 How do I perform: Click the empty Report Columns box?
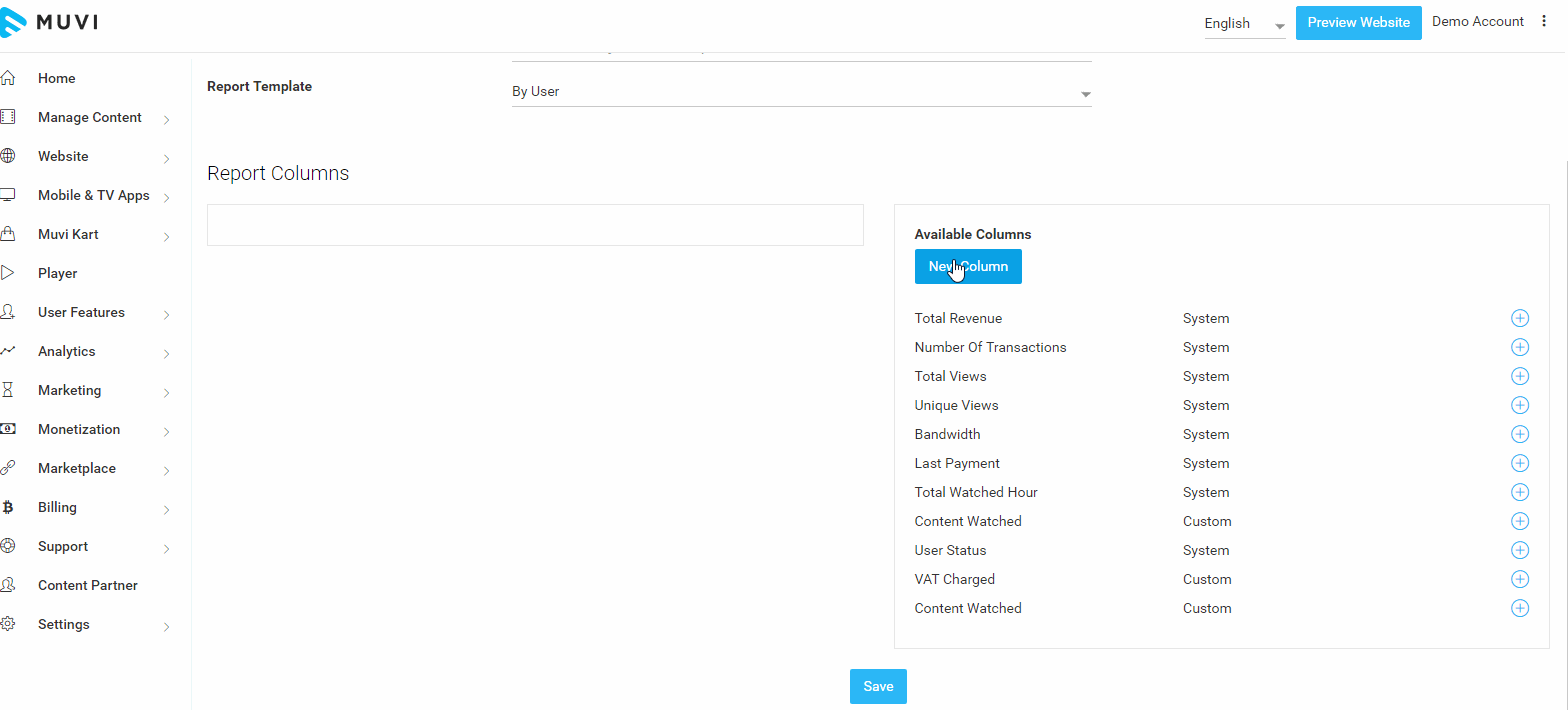coord(535,225)
